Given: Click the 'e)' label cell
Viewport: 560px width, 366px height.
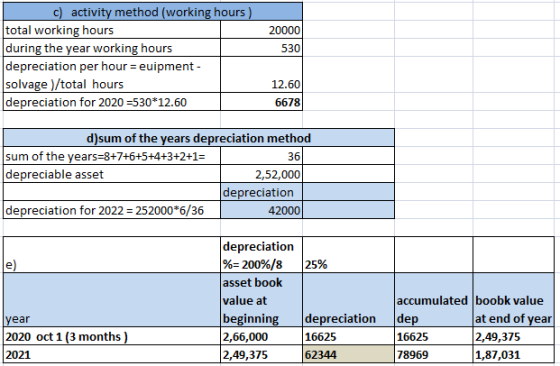Looking at the screenshot, I should (x=112, y=255).
